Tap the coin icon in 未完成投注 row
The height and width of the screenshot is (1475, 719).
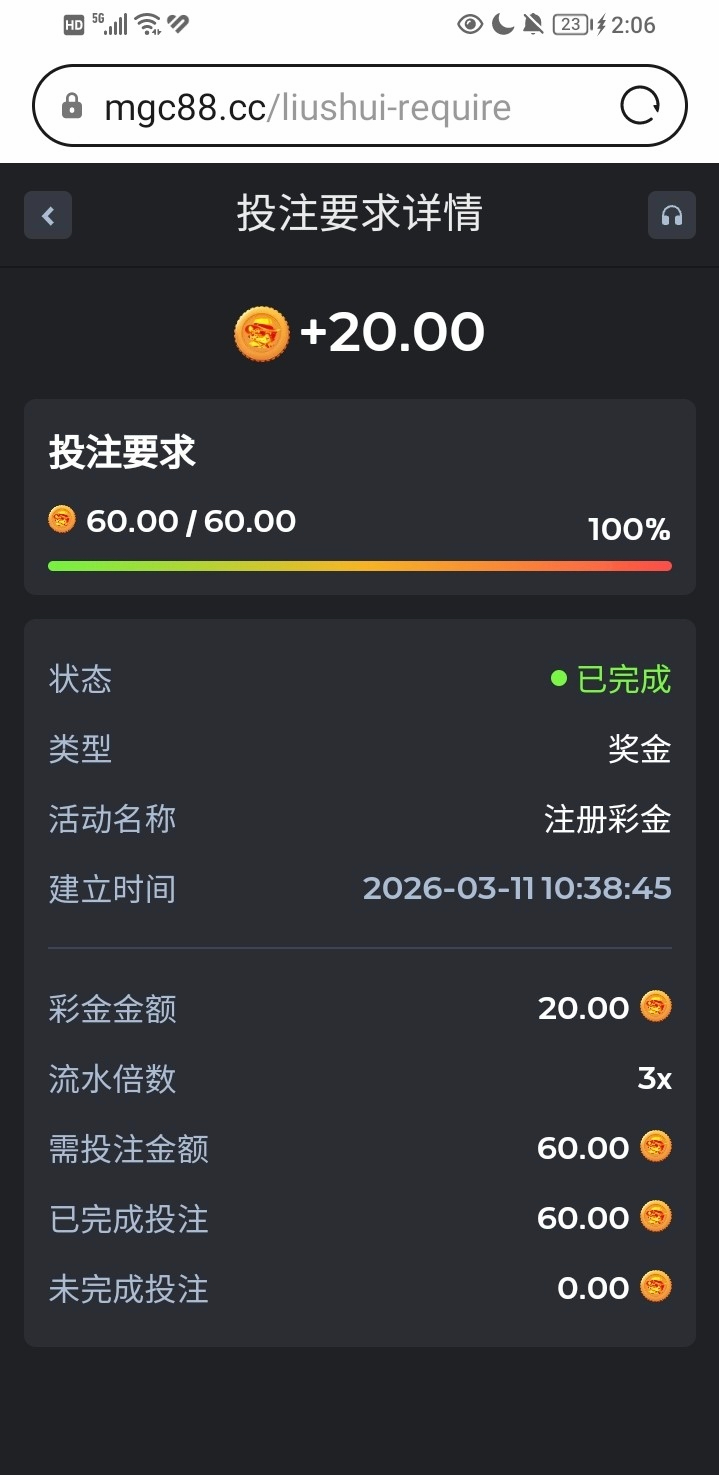(656, 1286)
